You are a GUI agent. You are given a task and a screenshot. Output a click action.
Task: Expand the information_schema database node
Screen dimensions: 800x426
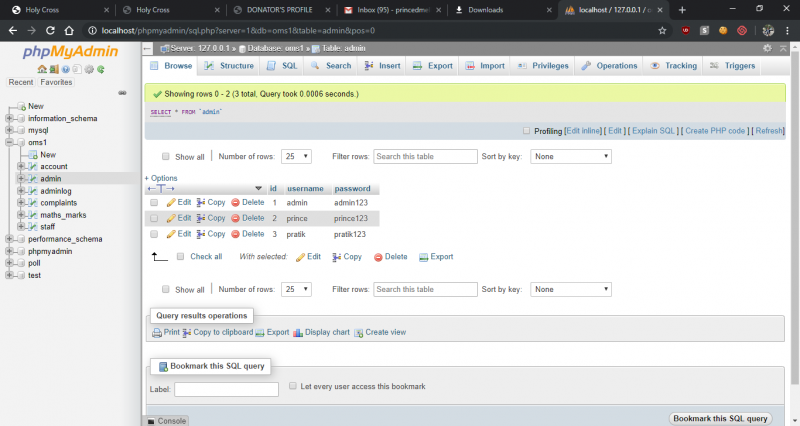pos(9,118)
